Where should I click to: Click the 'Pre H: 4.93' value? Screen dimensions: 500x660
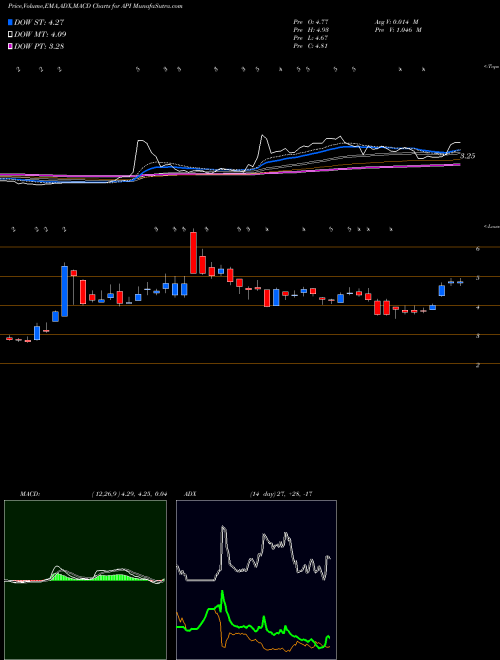click(311, 30)
